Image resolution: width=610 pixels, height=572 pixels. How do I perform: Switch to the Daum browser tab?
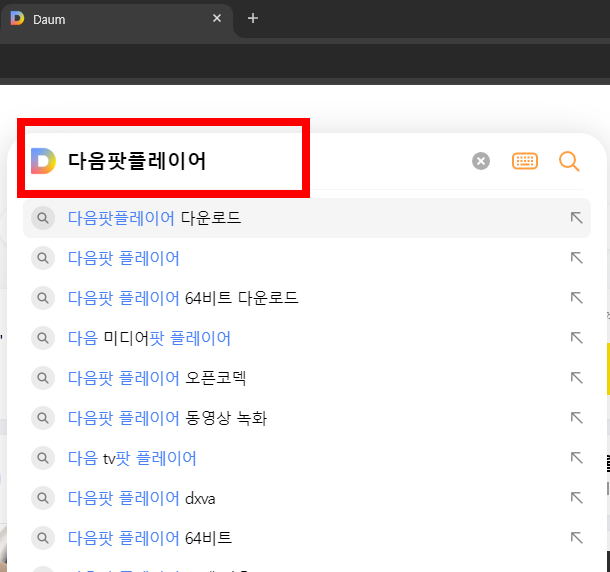(x=117, y=19)
